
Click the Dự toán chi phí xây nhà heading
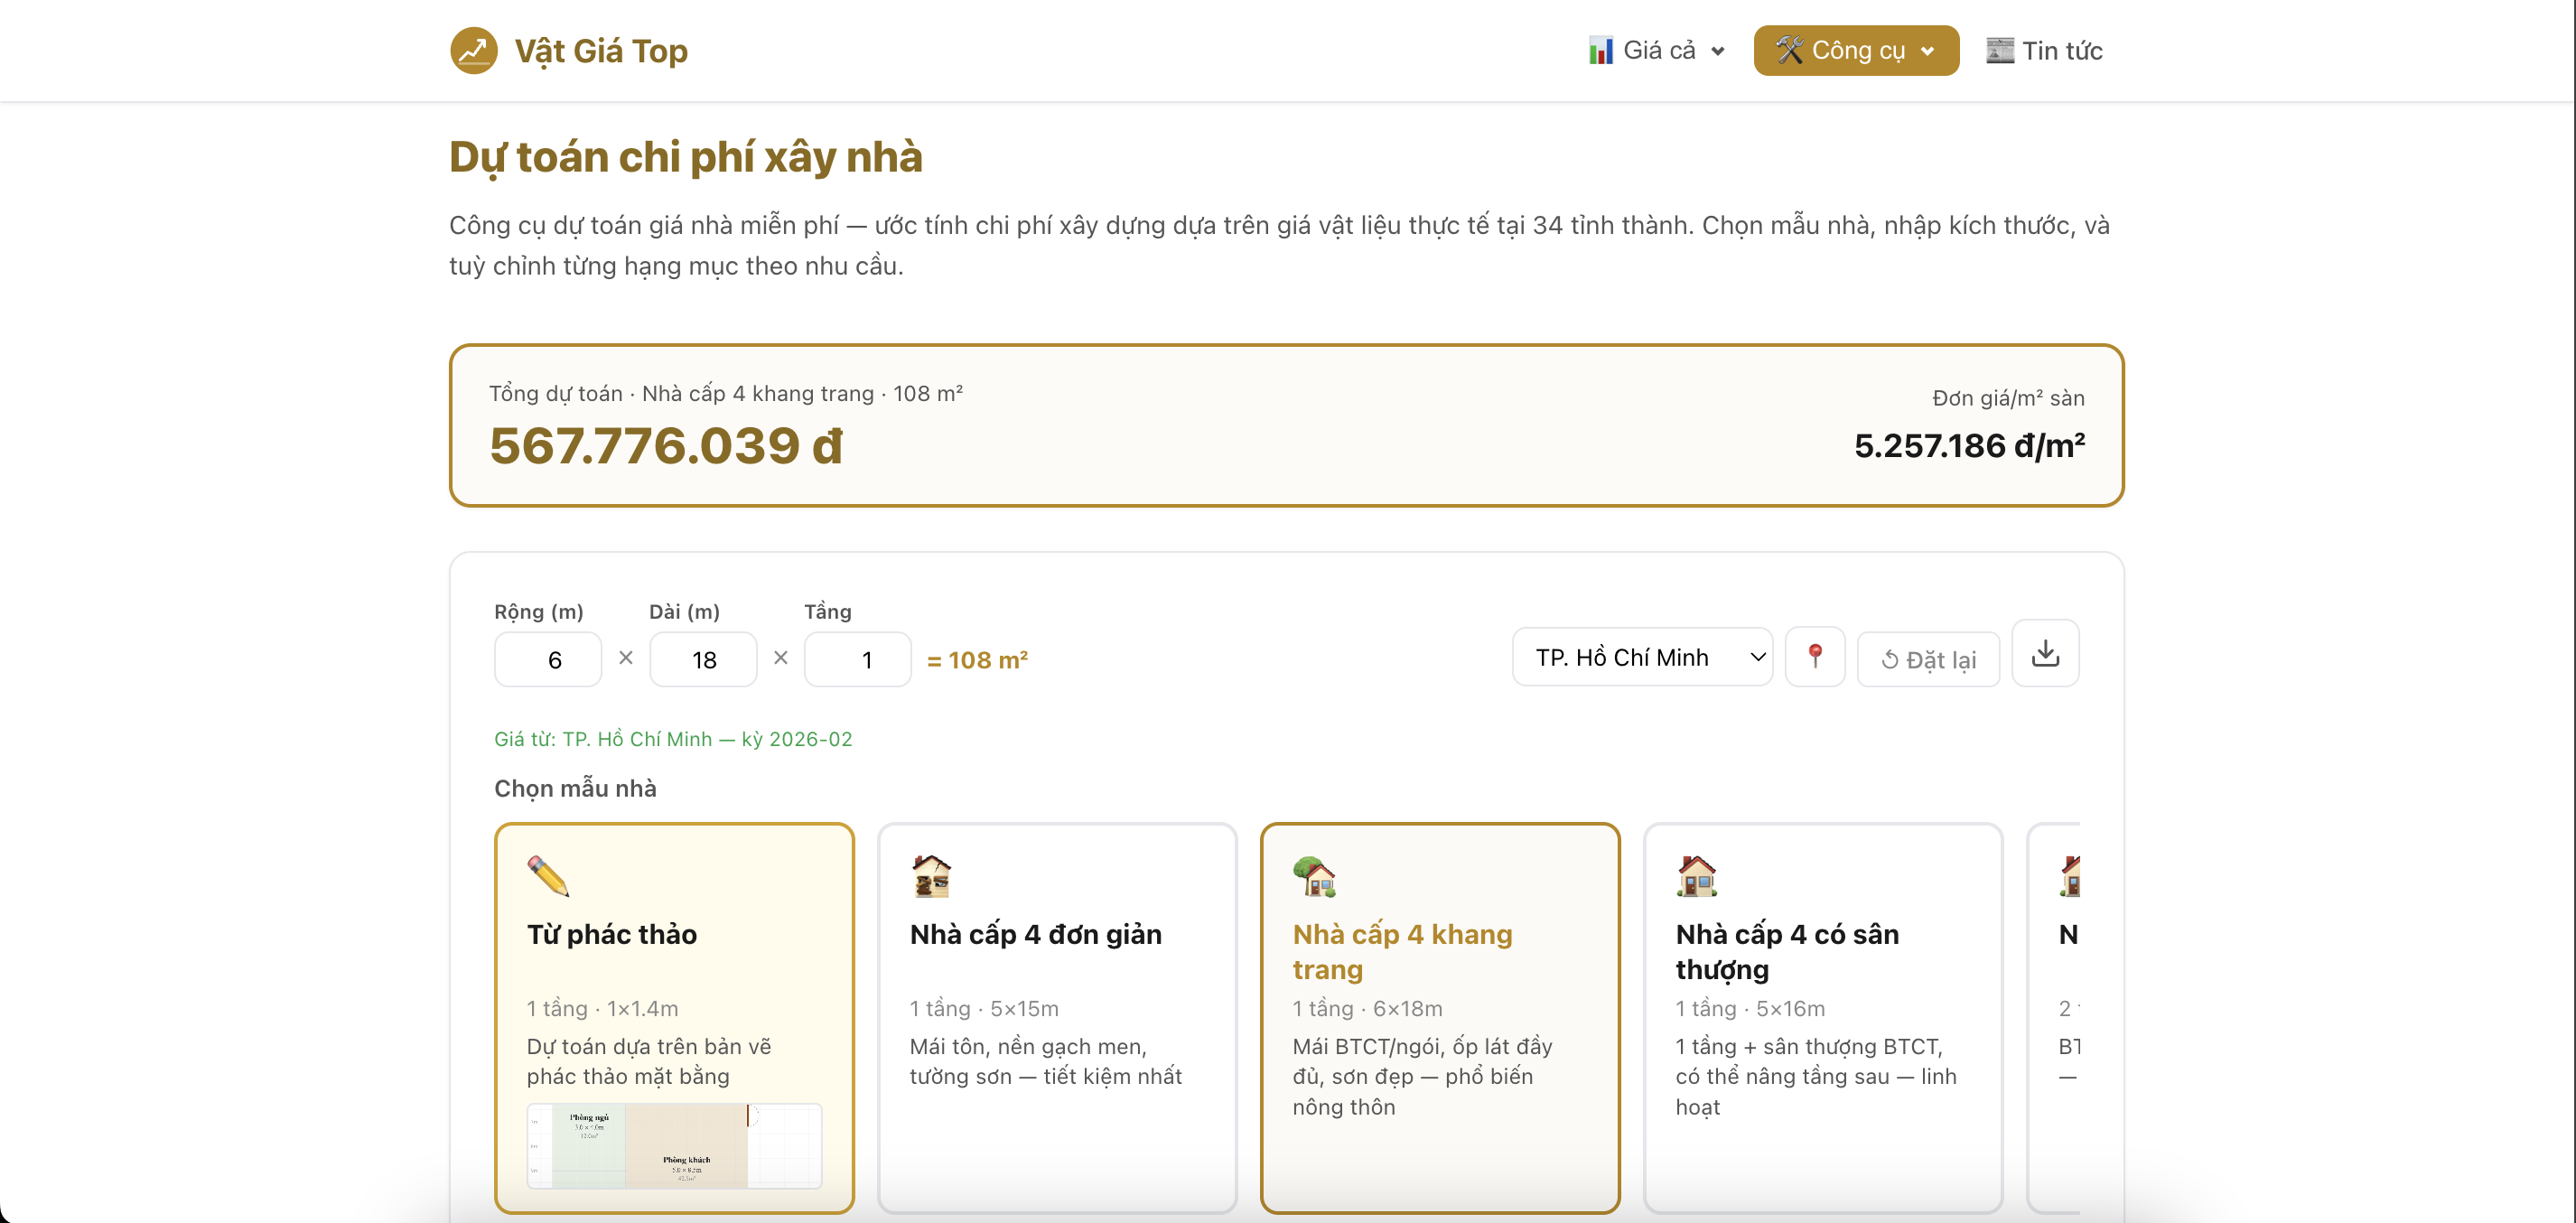(686, 157)
